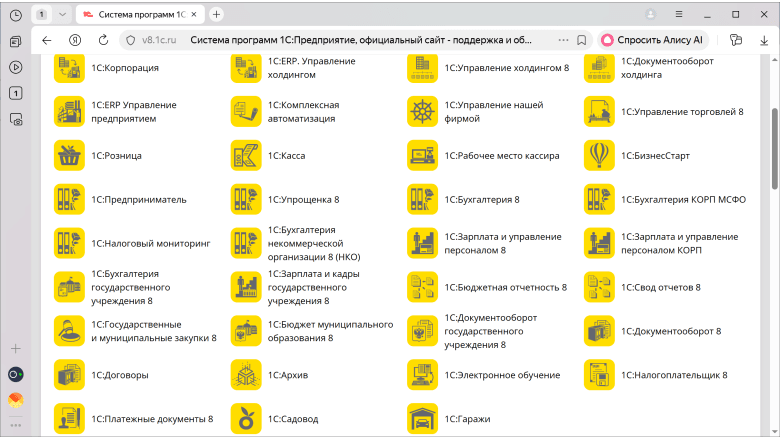Click the site protection shield icon

click(130, 40)
